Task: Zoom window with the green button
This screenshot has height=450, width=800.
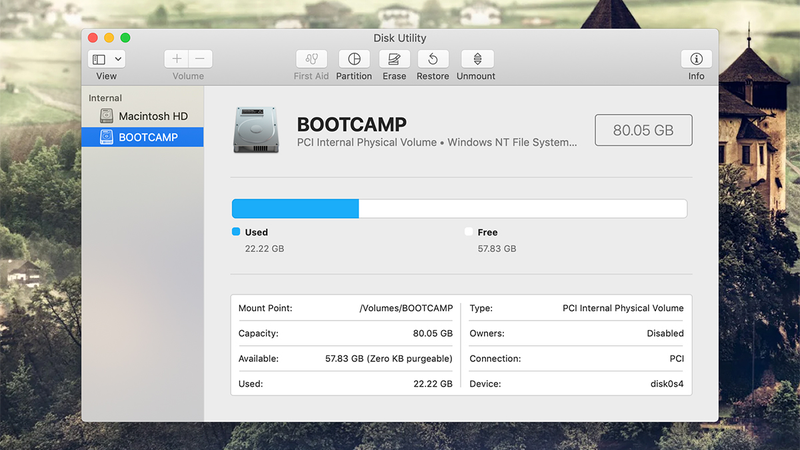Action: 125,38
